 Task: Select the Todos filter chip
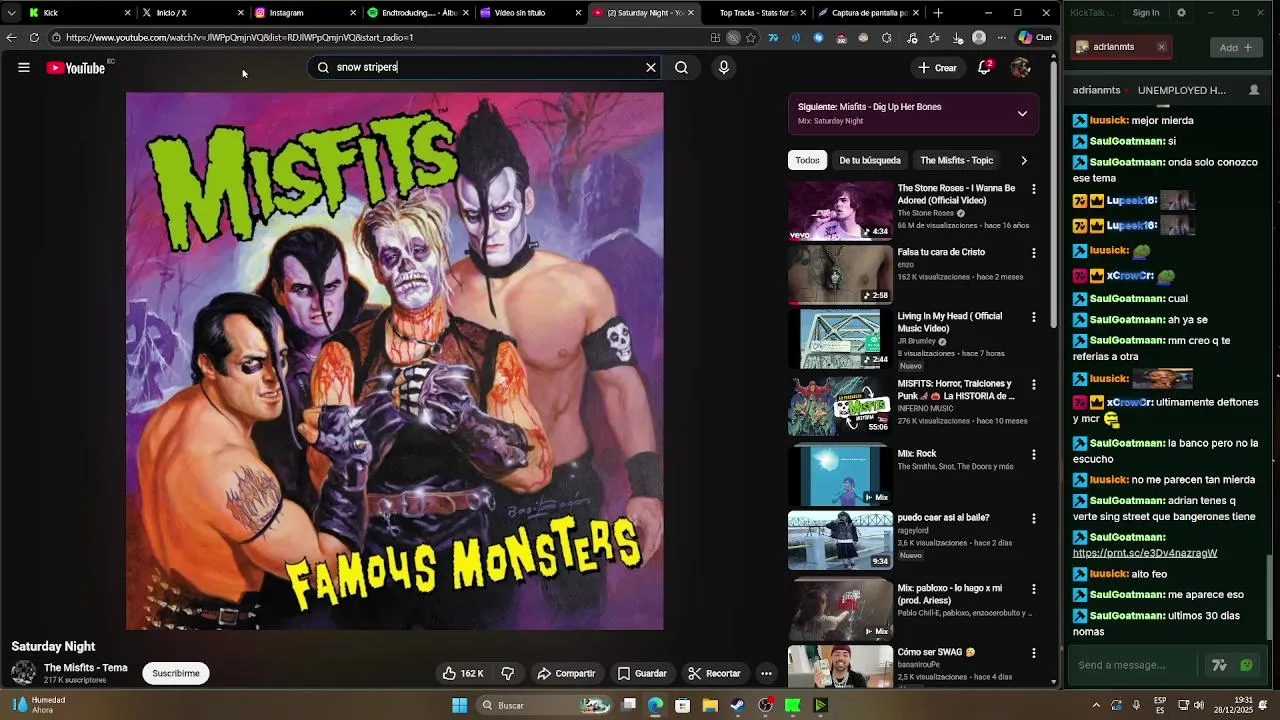pos(807,160)
